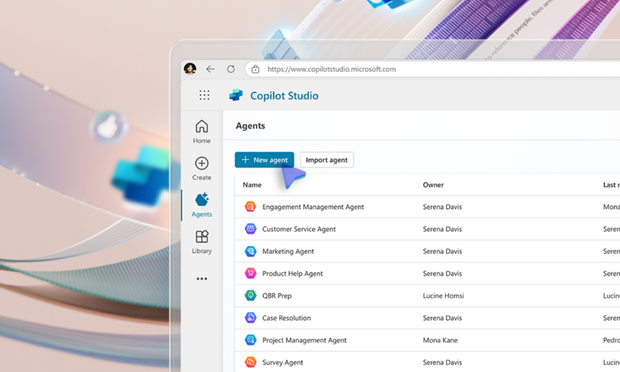Click the Case Resolution icon
This screenshot has height=372, width=620.
[x=250, y=317]
